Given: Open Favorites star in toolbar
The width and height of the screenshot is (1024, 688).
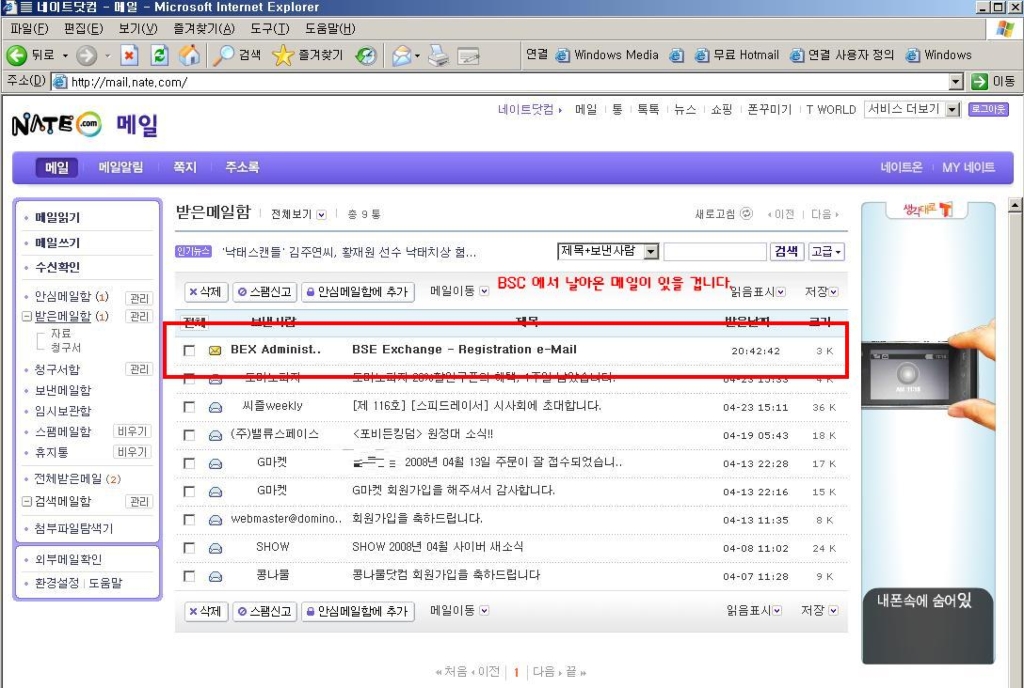Looking at the screenshot, I should tap(283, 55).
